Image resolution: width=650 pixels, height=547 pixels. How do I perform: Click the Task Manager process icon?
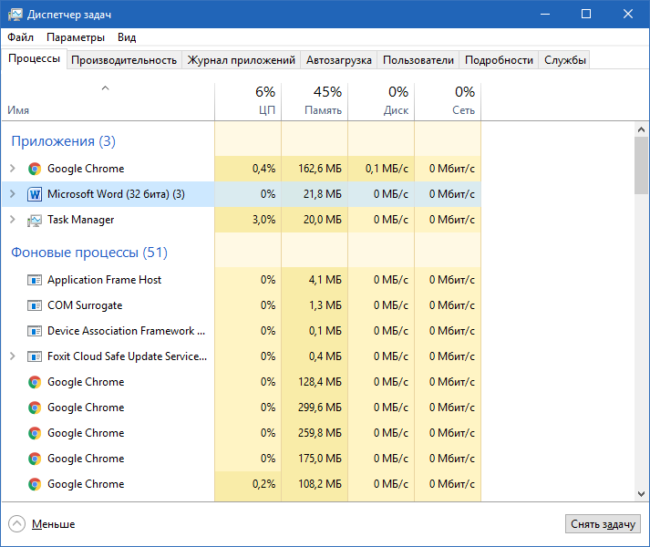(34, 220)
